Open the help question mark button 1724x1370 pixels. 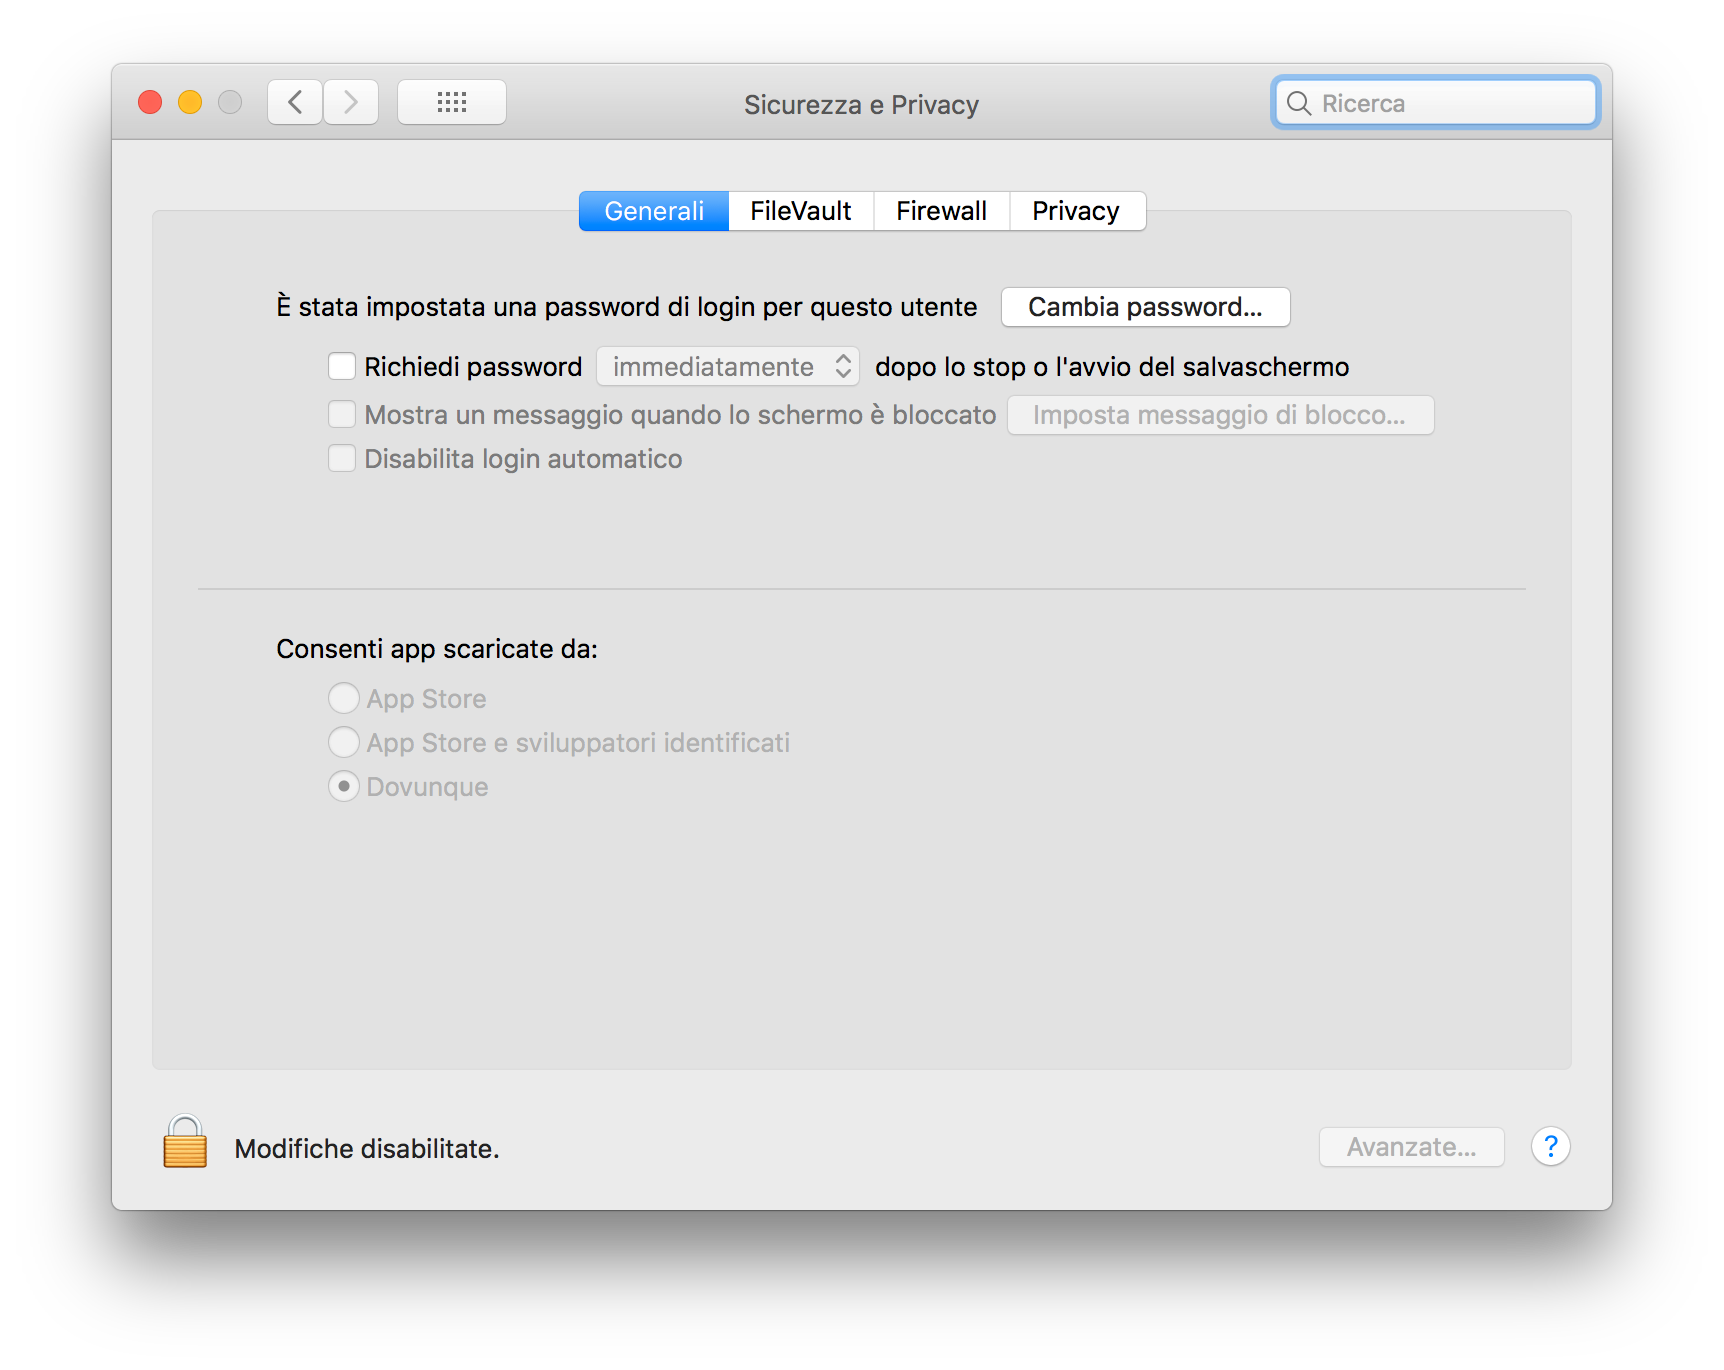tap(1550, 1147)
